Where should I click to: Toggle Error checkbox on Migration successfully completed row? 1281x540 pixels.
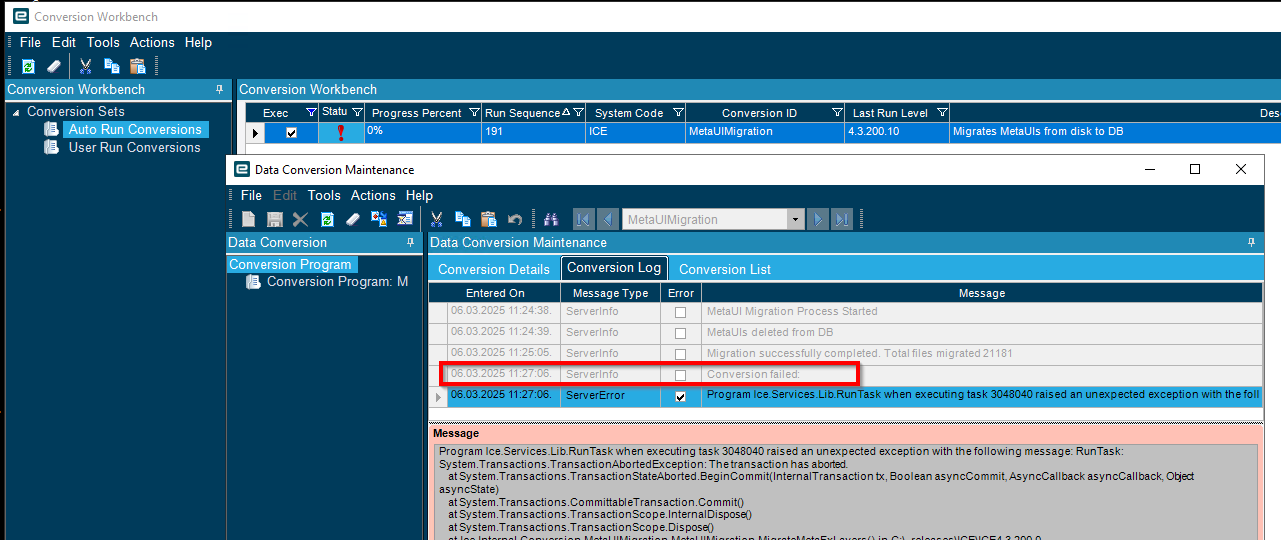[680, 354]
